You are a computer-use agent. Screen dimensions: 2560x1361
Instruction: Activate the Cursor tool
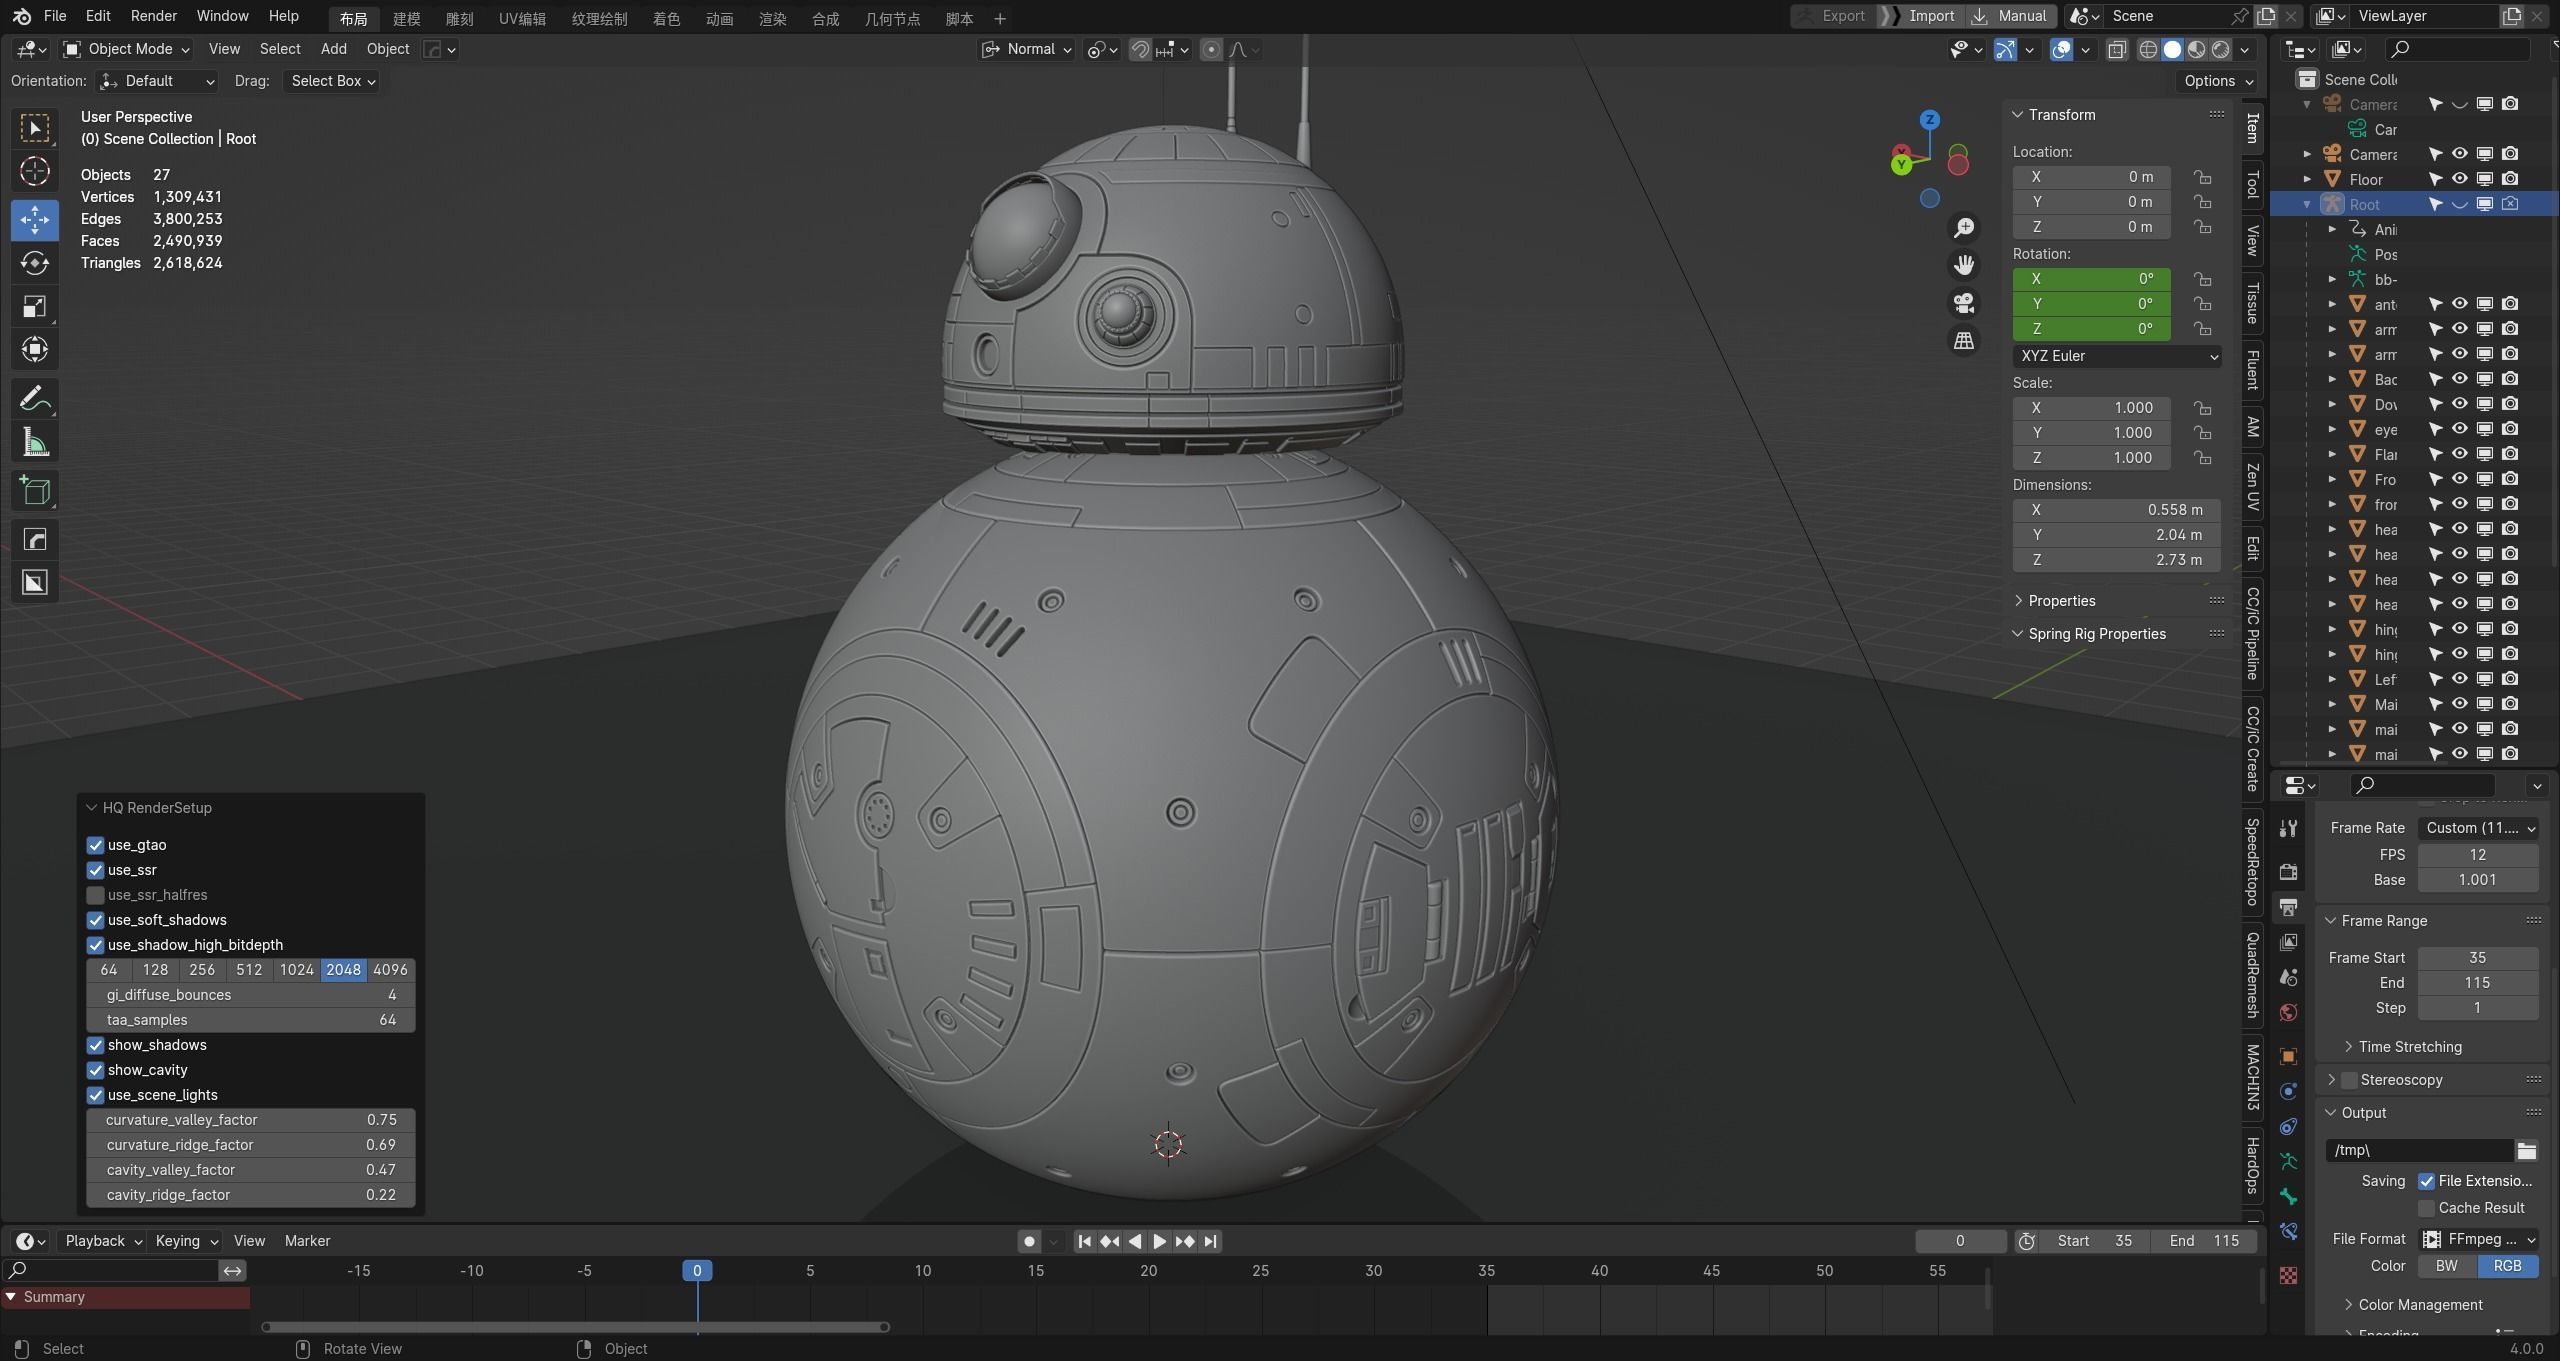(x=35, y=172)
